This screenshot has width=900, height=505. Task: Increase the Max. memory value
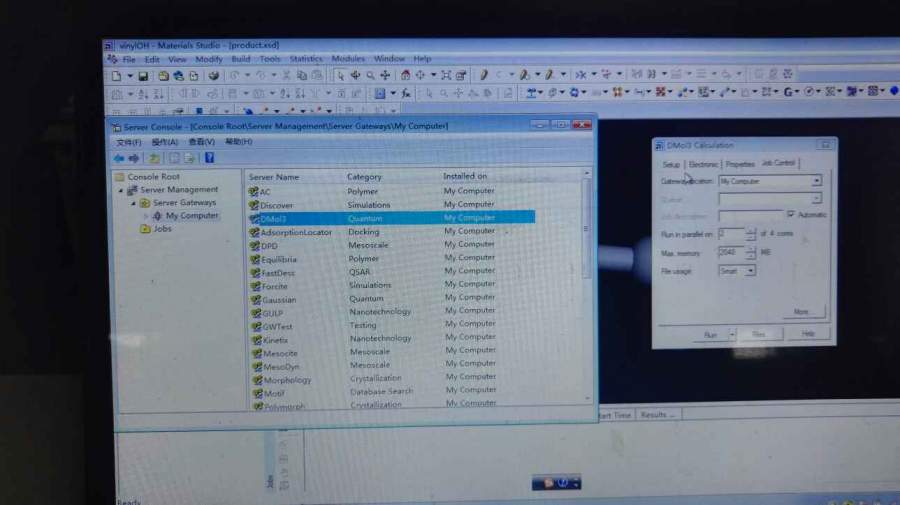point(751,250)
